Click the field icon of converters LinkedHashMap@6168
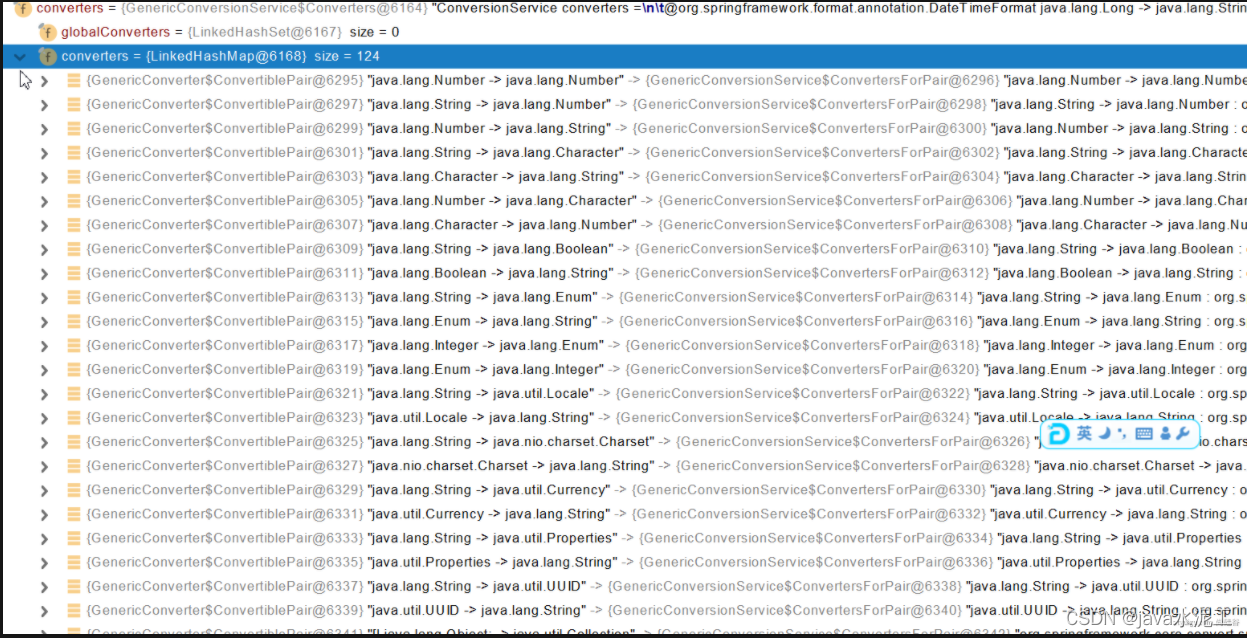Viewport: 1247px width, 638px height. click(46, 56)
